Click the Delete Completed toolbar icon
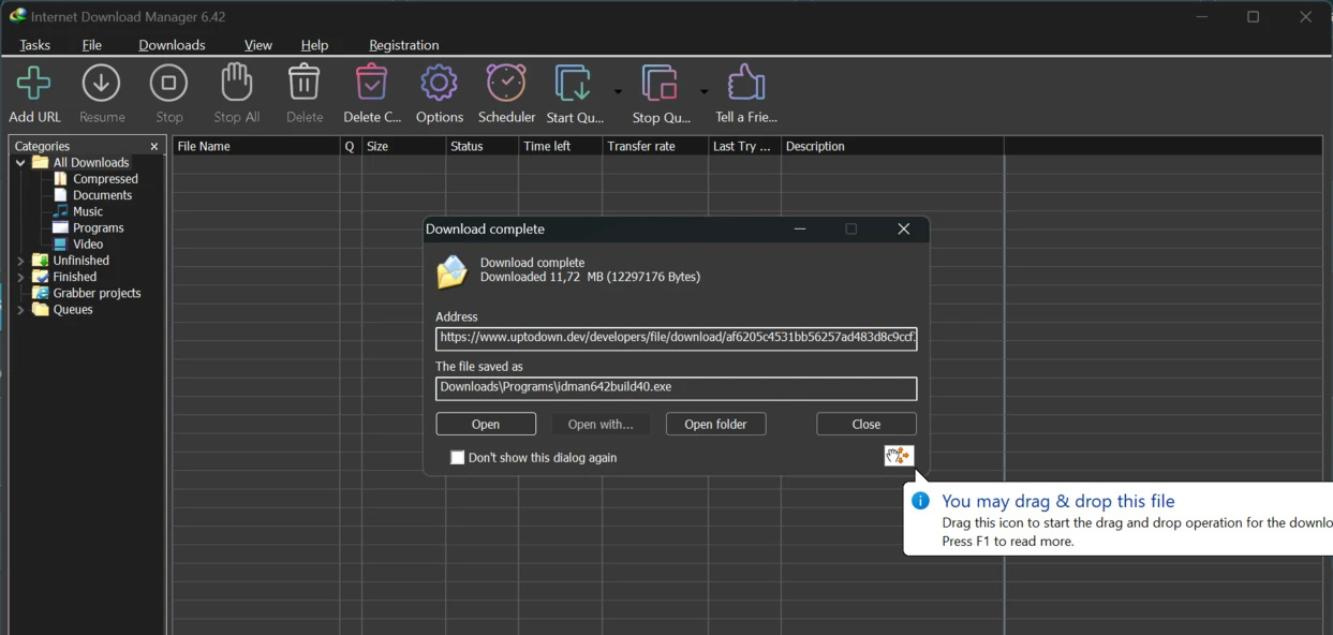1333x635 pixels. [372, 84]
